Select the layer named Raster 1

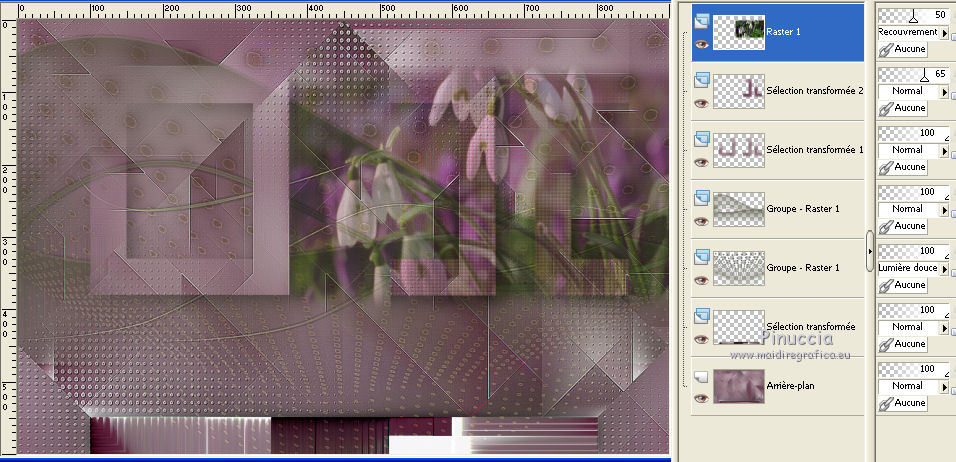783,32
